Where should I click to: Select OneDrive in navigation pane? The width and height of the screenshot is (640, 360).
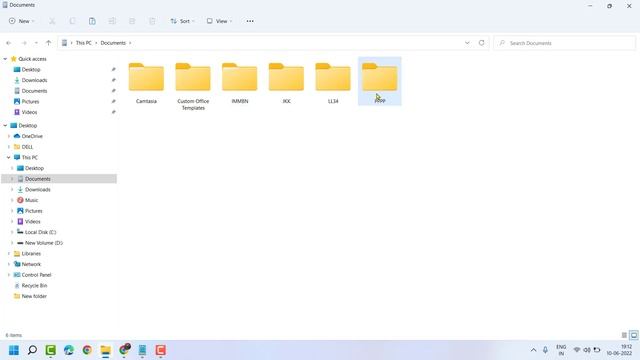[32, 136]
